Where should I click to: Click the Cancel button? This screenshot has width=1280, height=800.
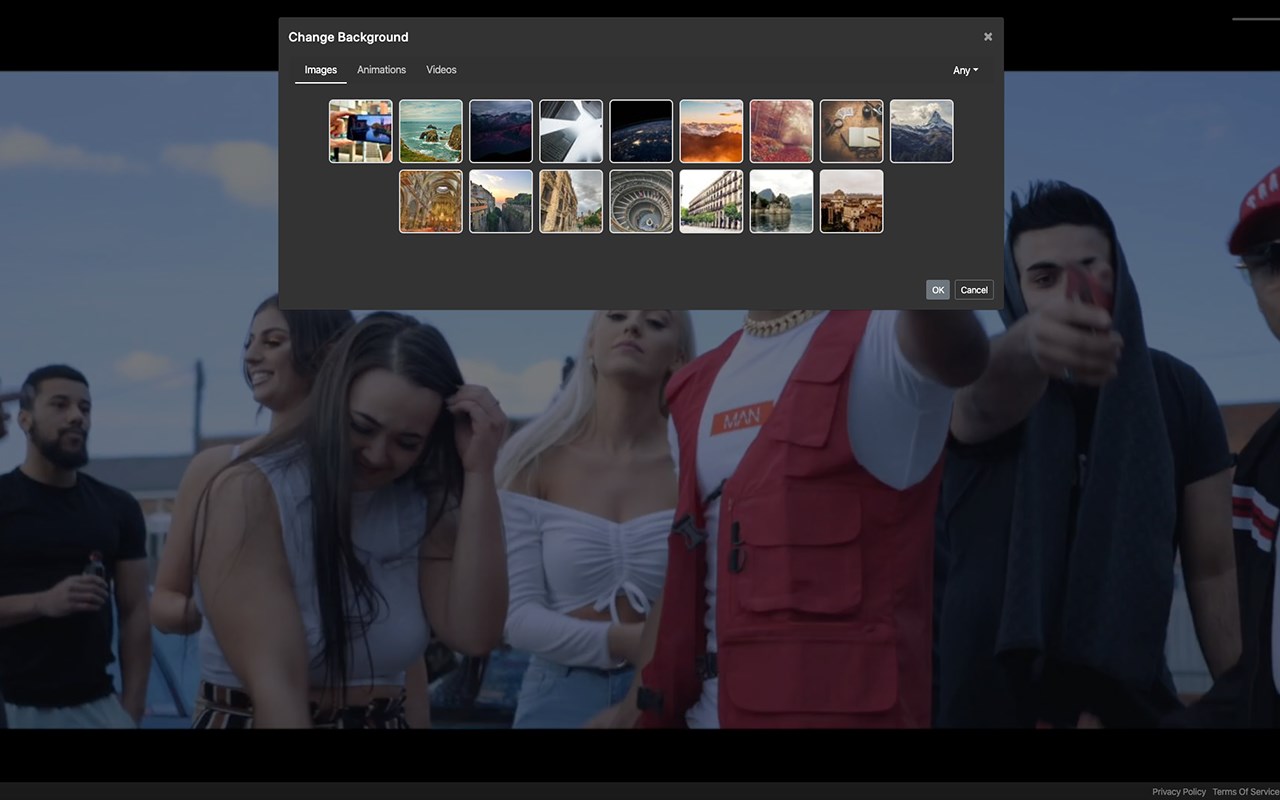pos(973,290)
